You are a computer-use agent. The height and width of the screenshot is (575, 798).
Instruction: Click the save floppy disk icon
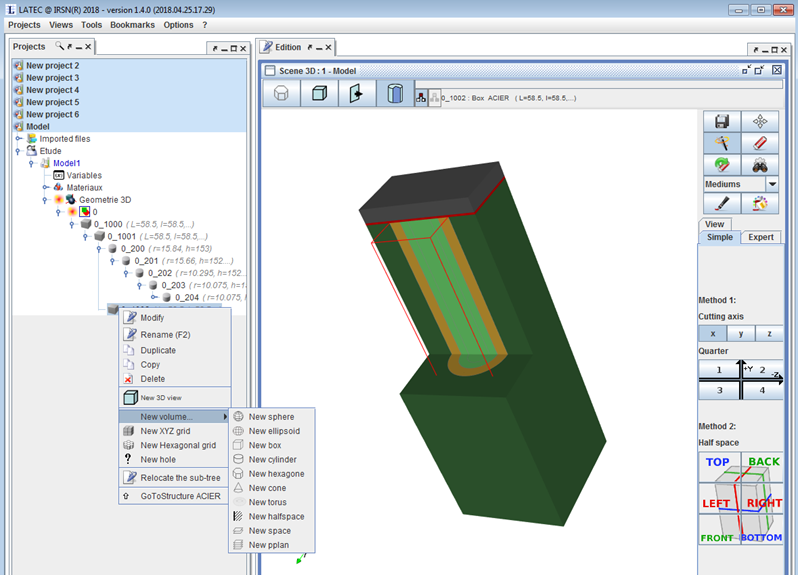(x=722, y=121)
